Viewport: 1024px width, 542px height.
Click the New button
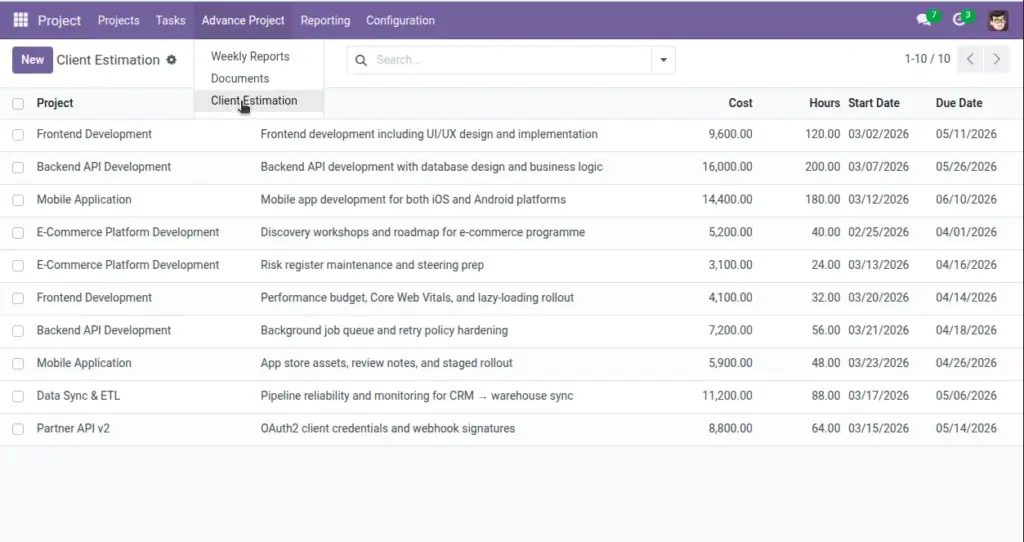(x=32, y=59)
